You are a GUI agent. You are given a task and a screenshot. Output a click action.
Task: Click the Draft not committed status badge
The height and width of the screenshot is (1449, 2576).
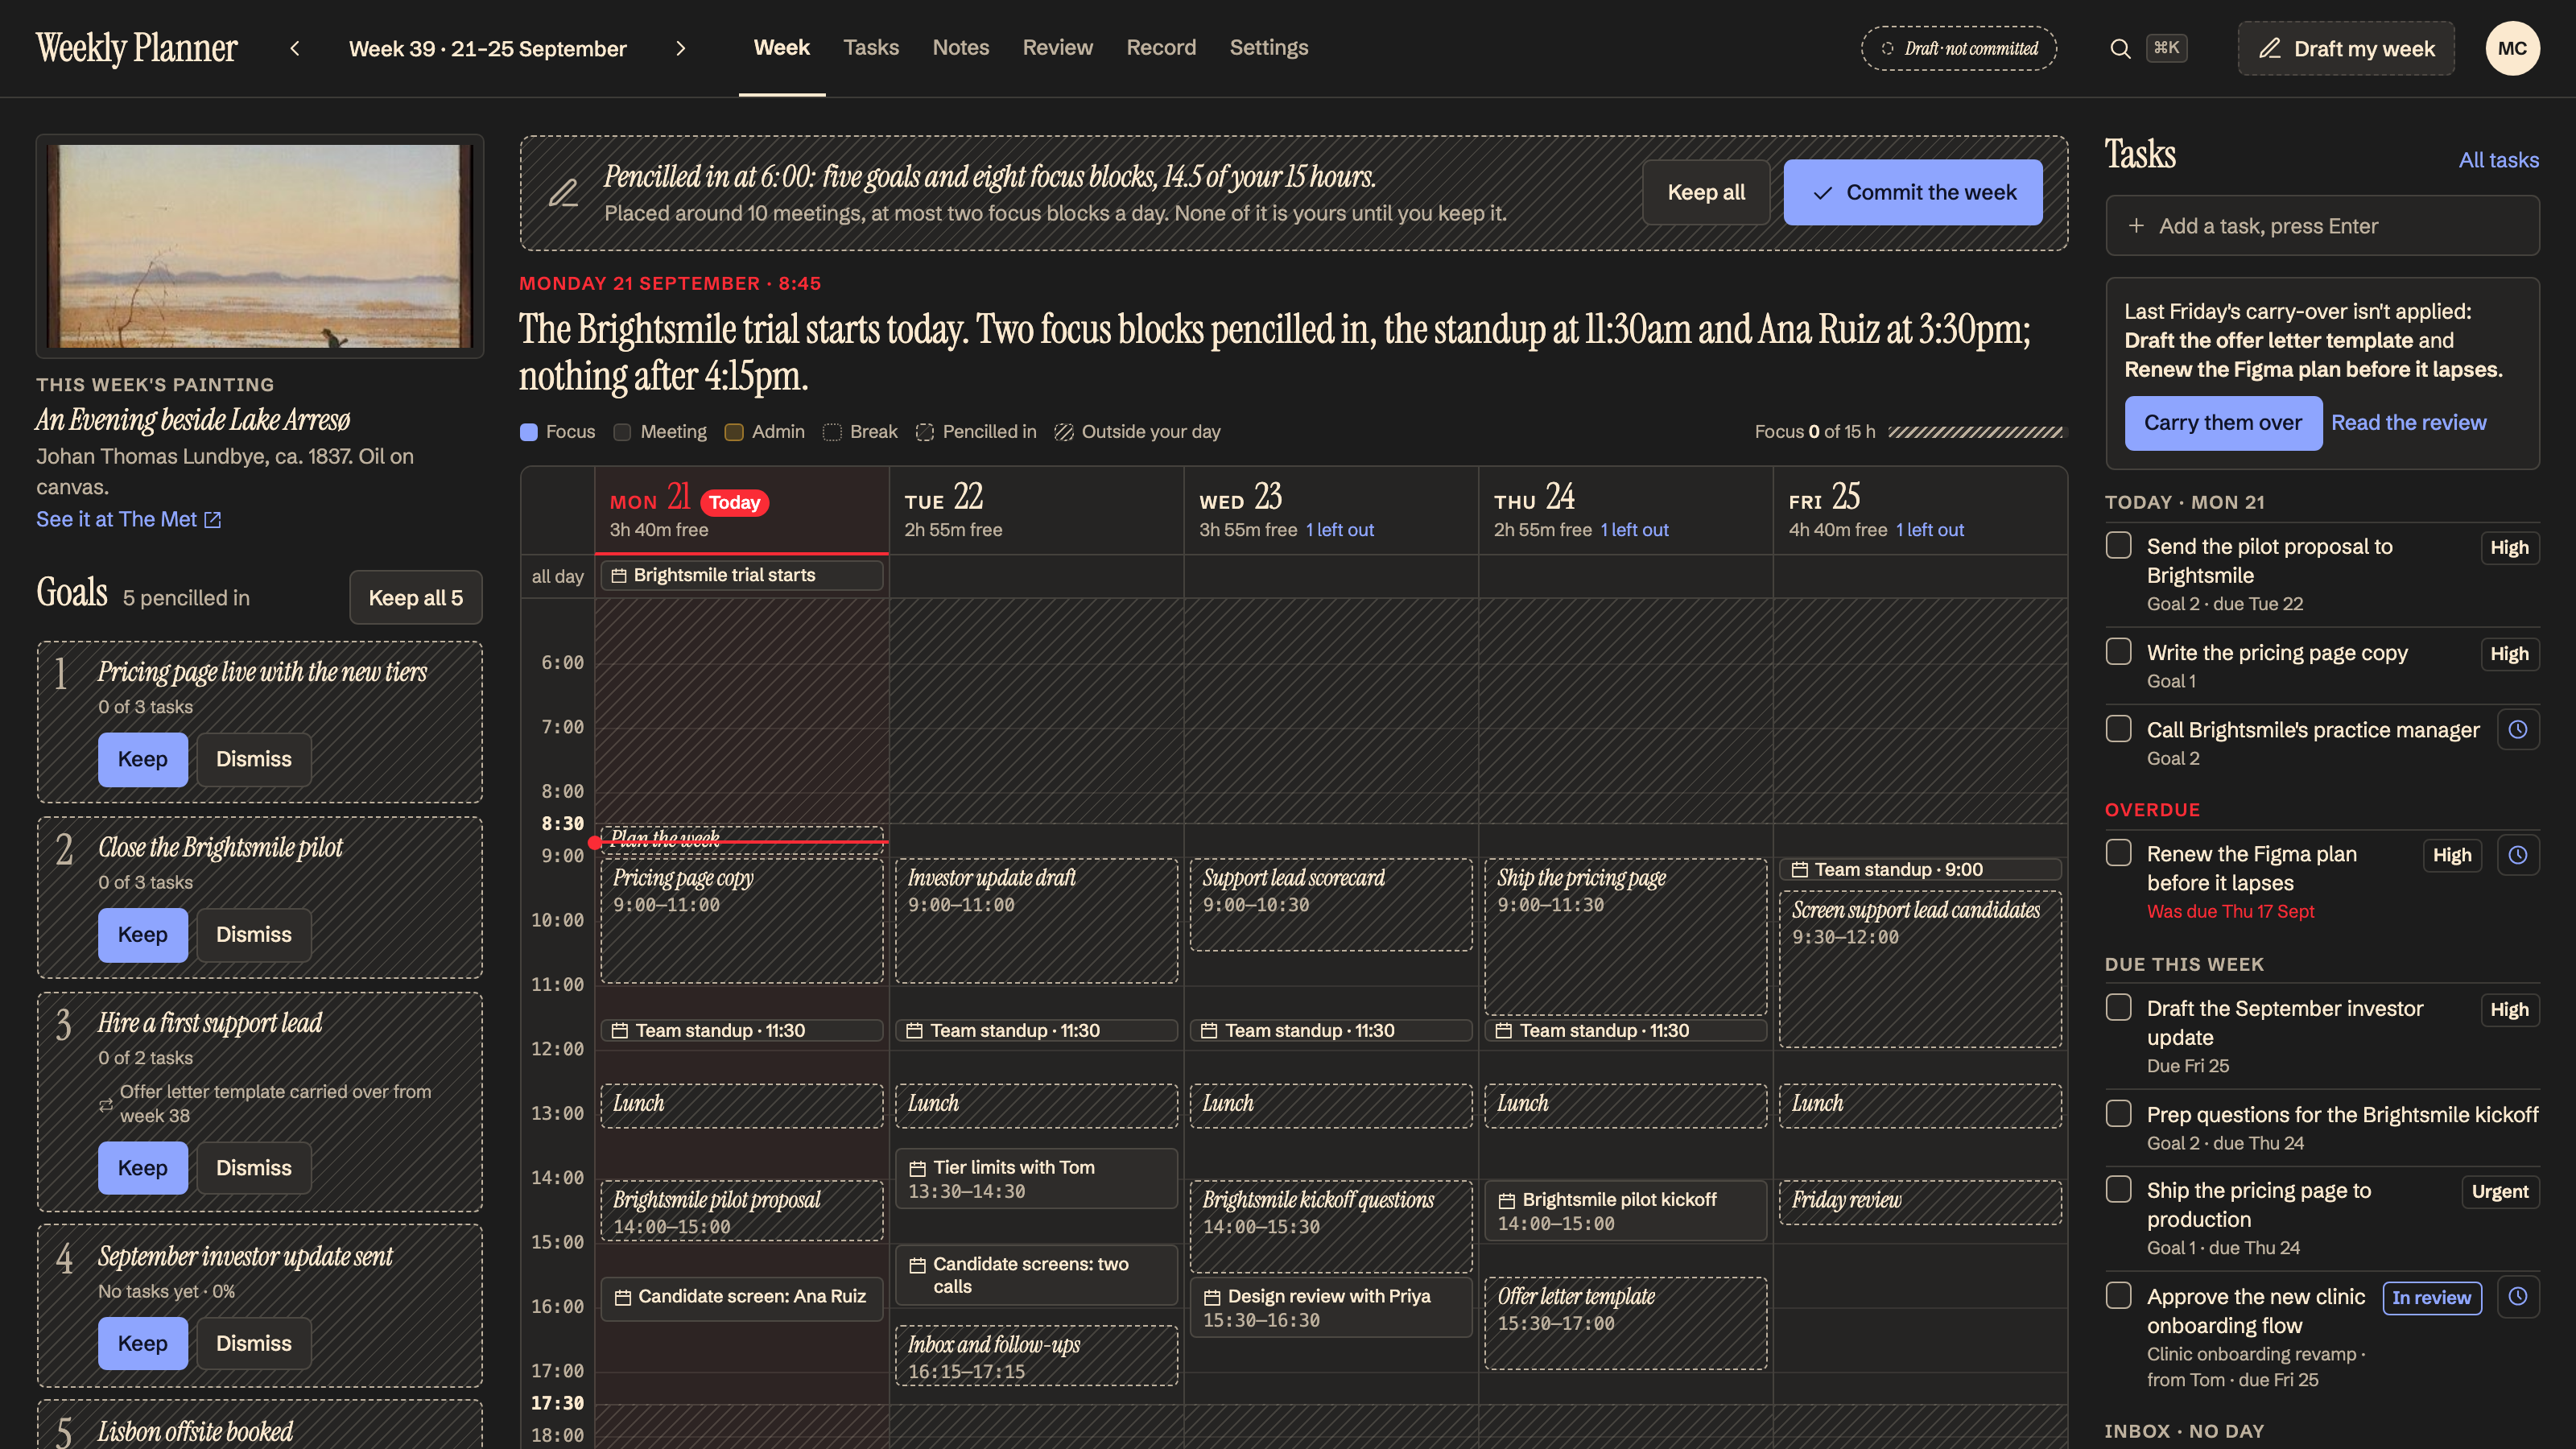(1958, 48)
